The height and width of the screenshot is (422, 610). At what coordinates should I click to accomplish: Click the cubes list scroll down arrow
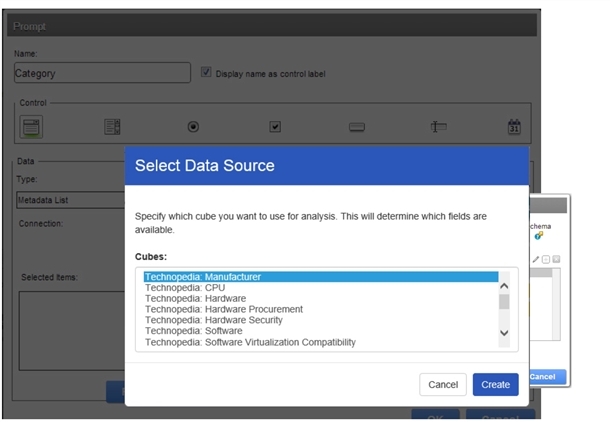pyautogui.click(x=504, y=333)
